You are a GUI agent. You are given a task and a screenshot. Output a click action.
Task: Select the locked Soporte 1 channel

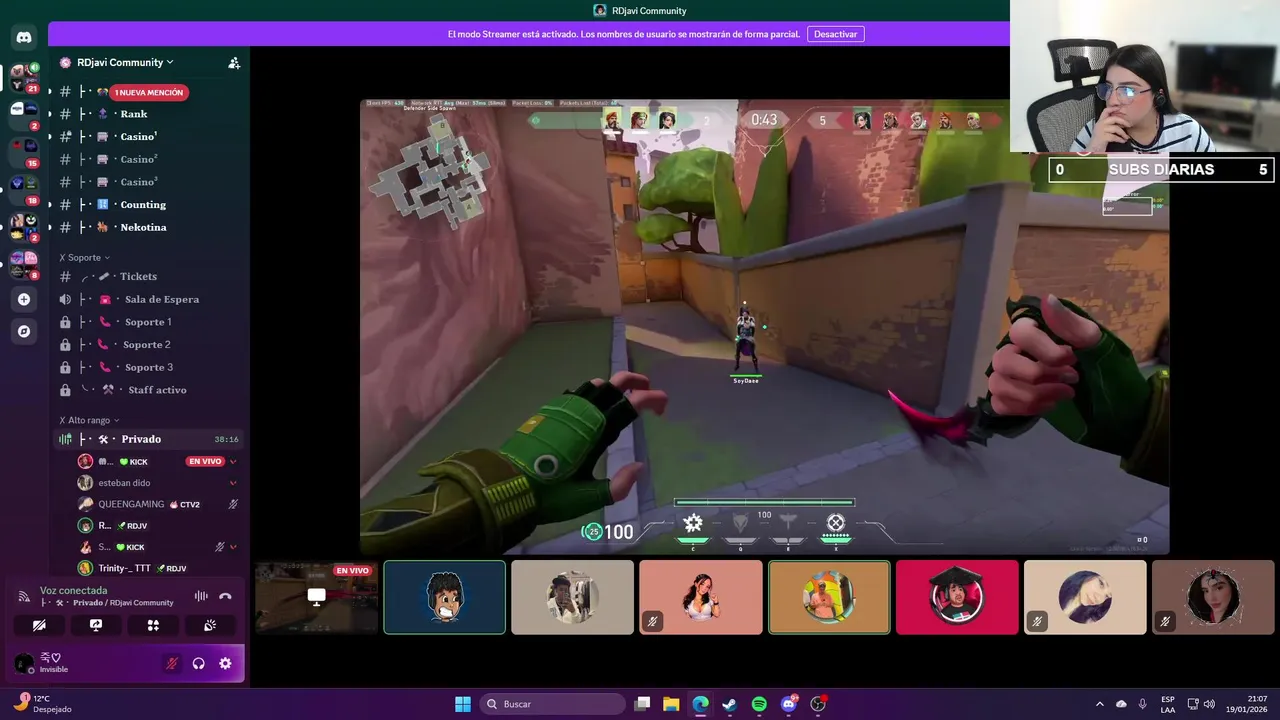(x=150, y=322)
